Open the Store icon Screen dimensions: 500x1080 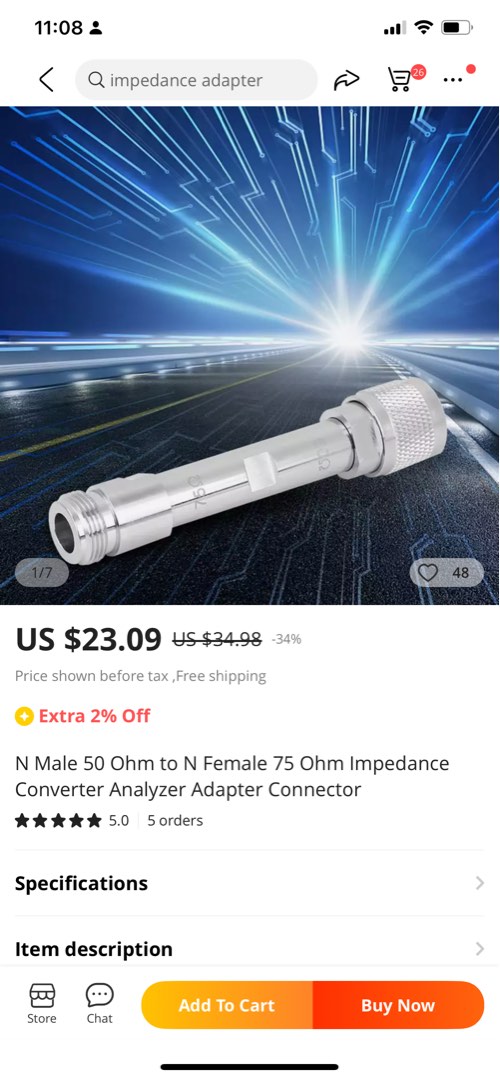point(42,1004)
